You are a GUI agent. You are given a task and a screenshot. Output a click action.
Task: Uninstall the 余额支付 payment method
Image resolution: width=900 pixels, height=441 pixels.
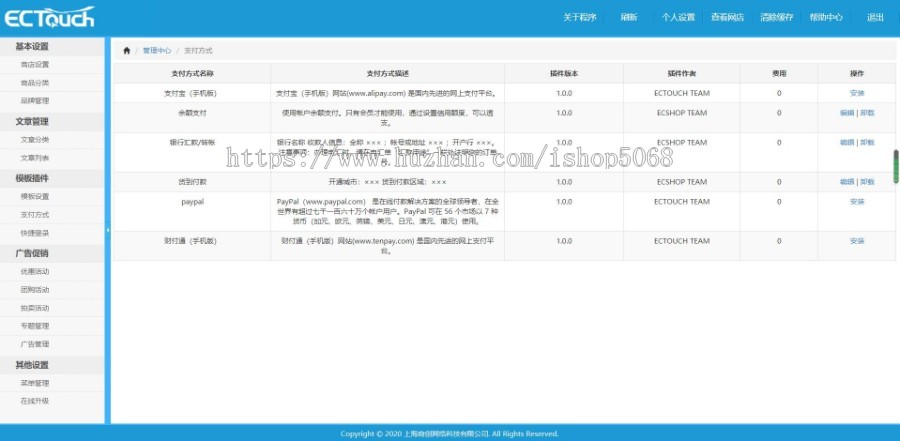(x=867, y=113)
